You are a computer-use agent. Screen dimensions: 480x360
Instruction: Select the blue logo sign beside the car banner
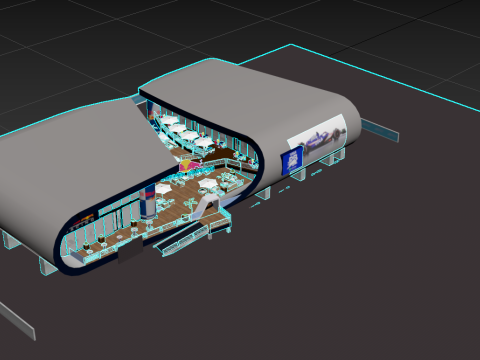pos(292,161)
